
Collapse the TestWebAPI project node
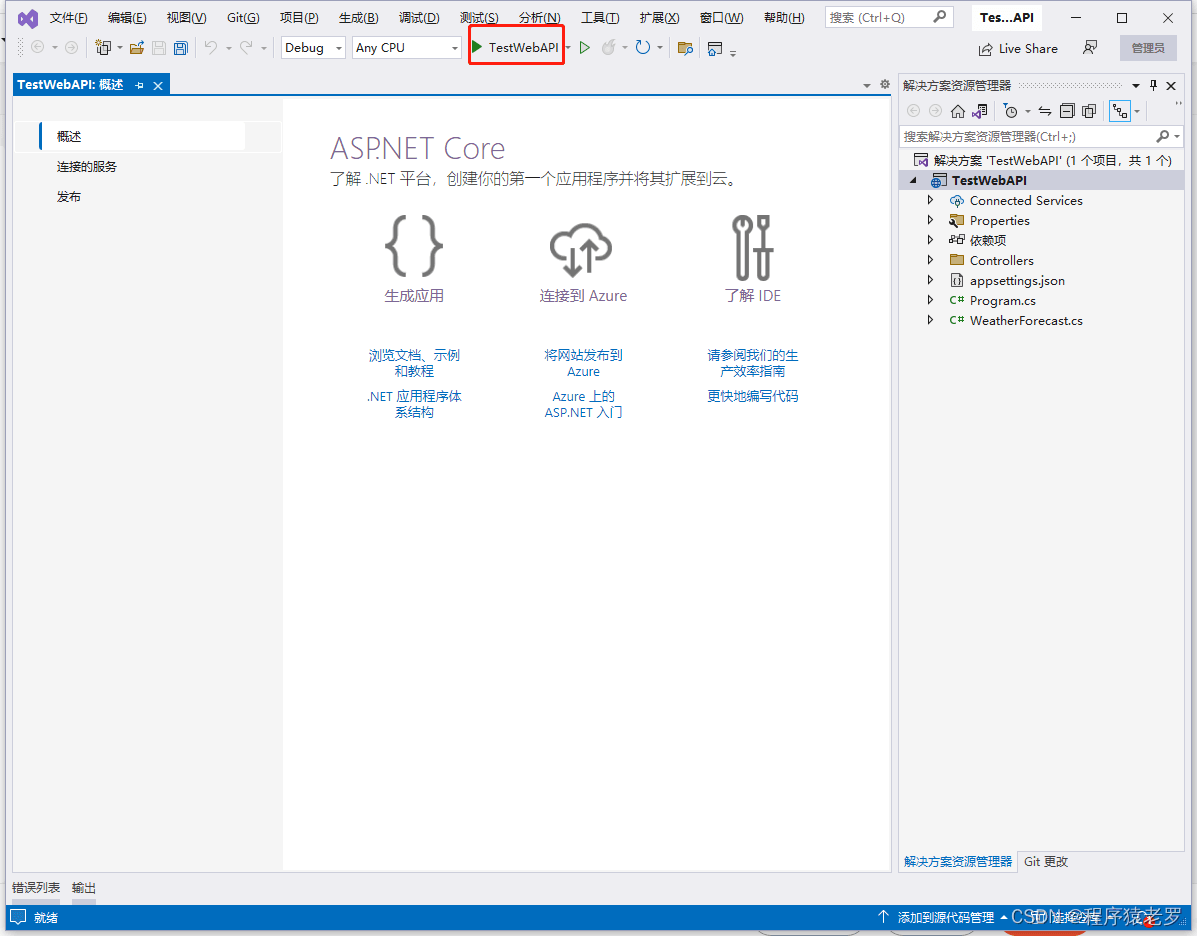pyautogui.click(x=913, y=180)
